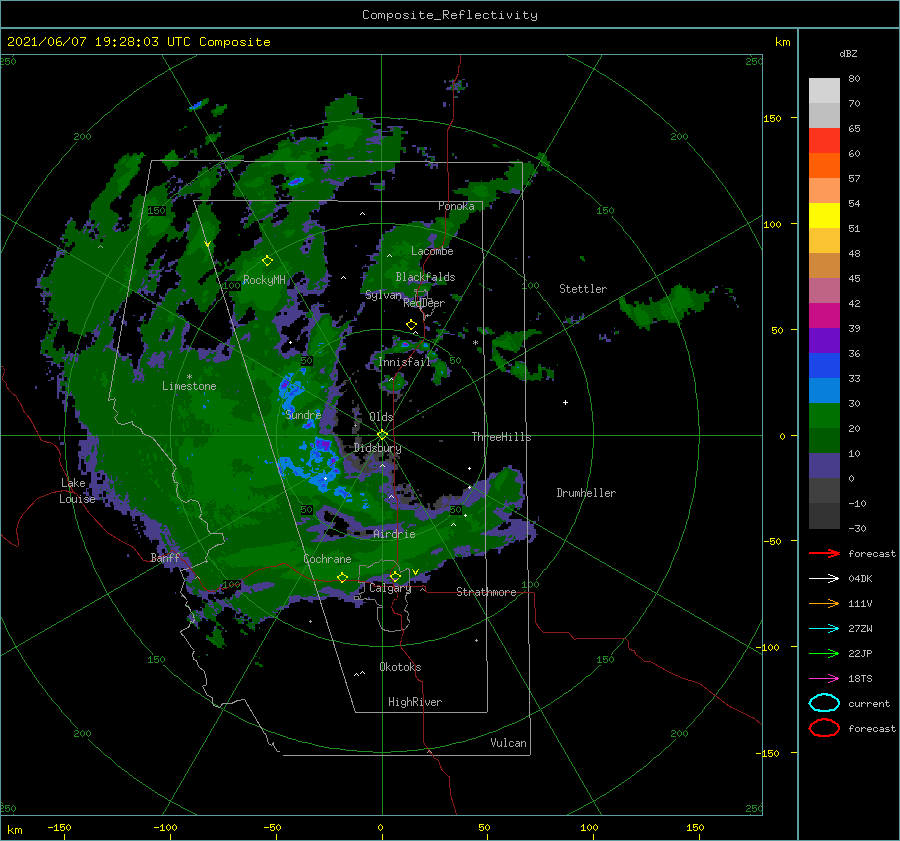Select the Cochrane label

tap(327, 559)
